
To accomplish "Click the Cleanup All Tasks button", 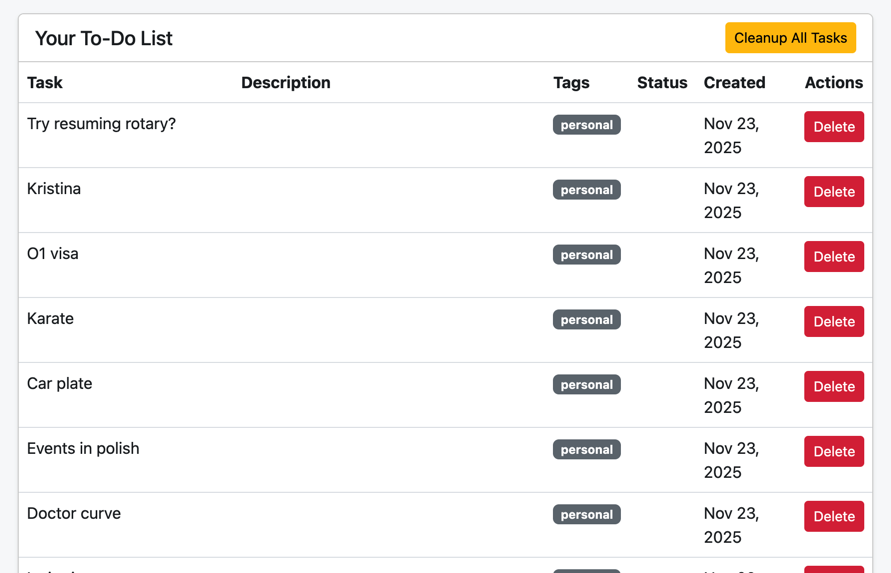I will coord(790,38).
